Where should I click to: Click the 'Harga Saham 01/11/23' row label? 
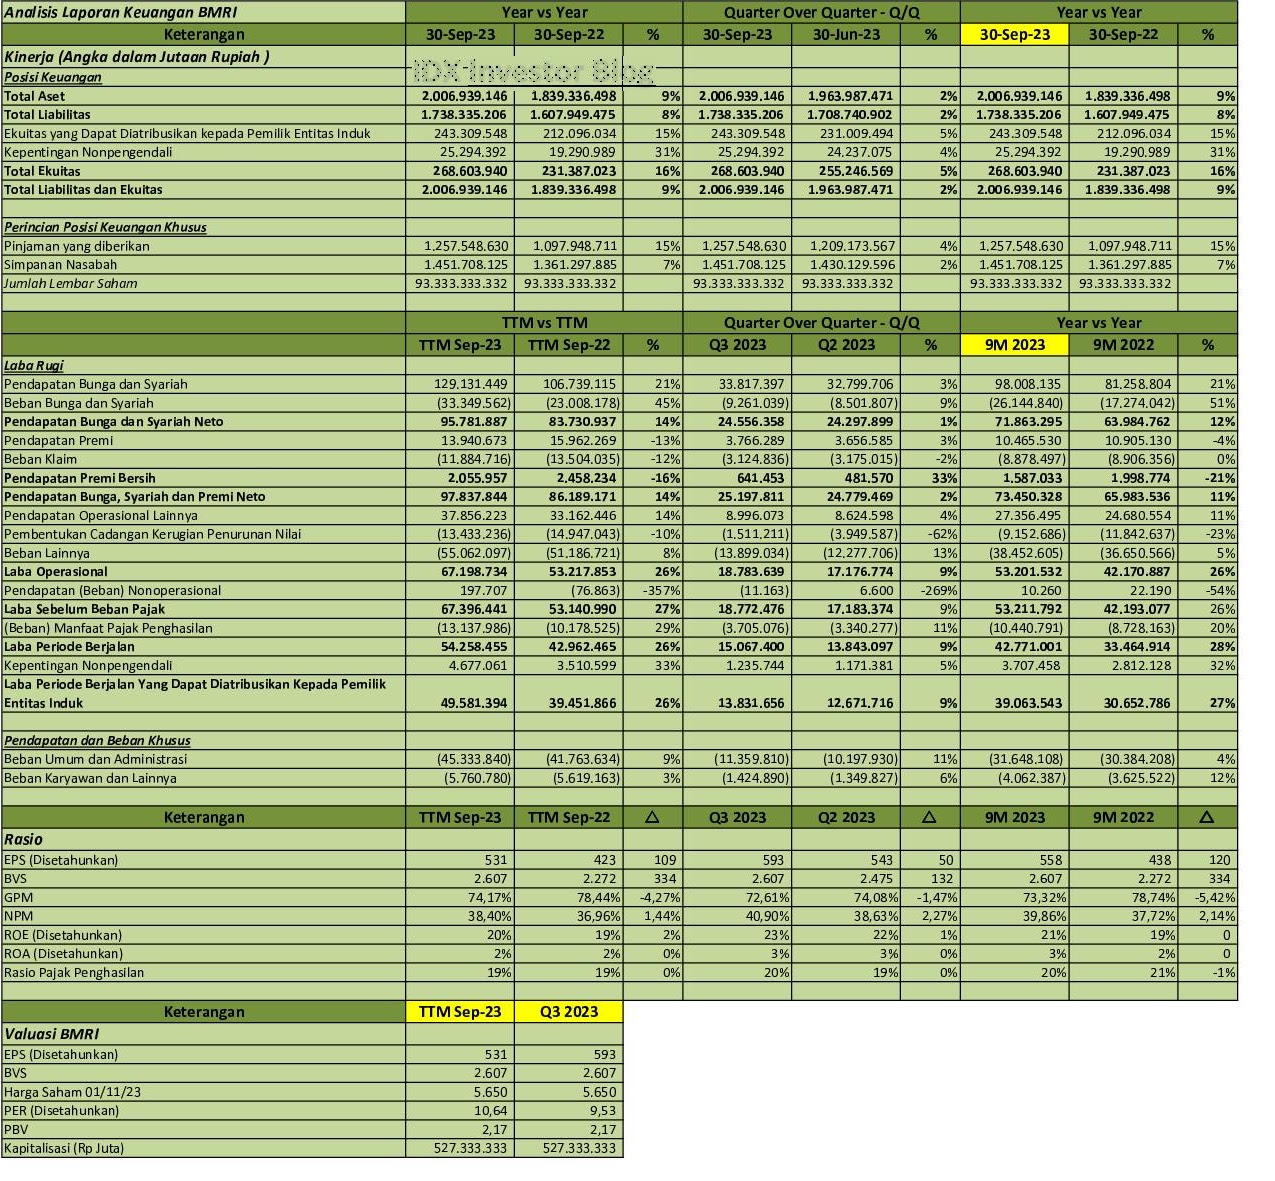(72, 1092)
